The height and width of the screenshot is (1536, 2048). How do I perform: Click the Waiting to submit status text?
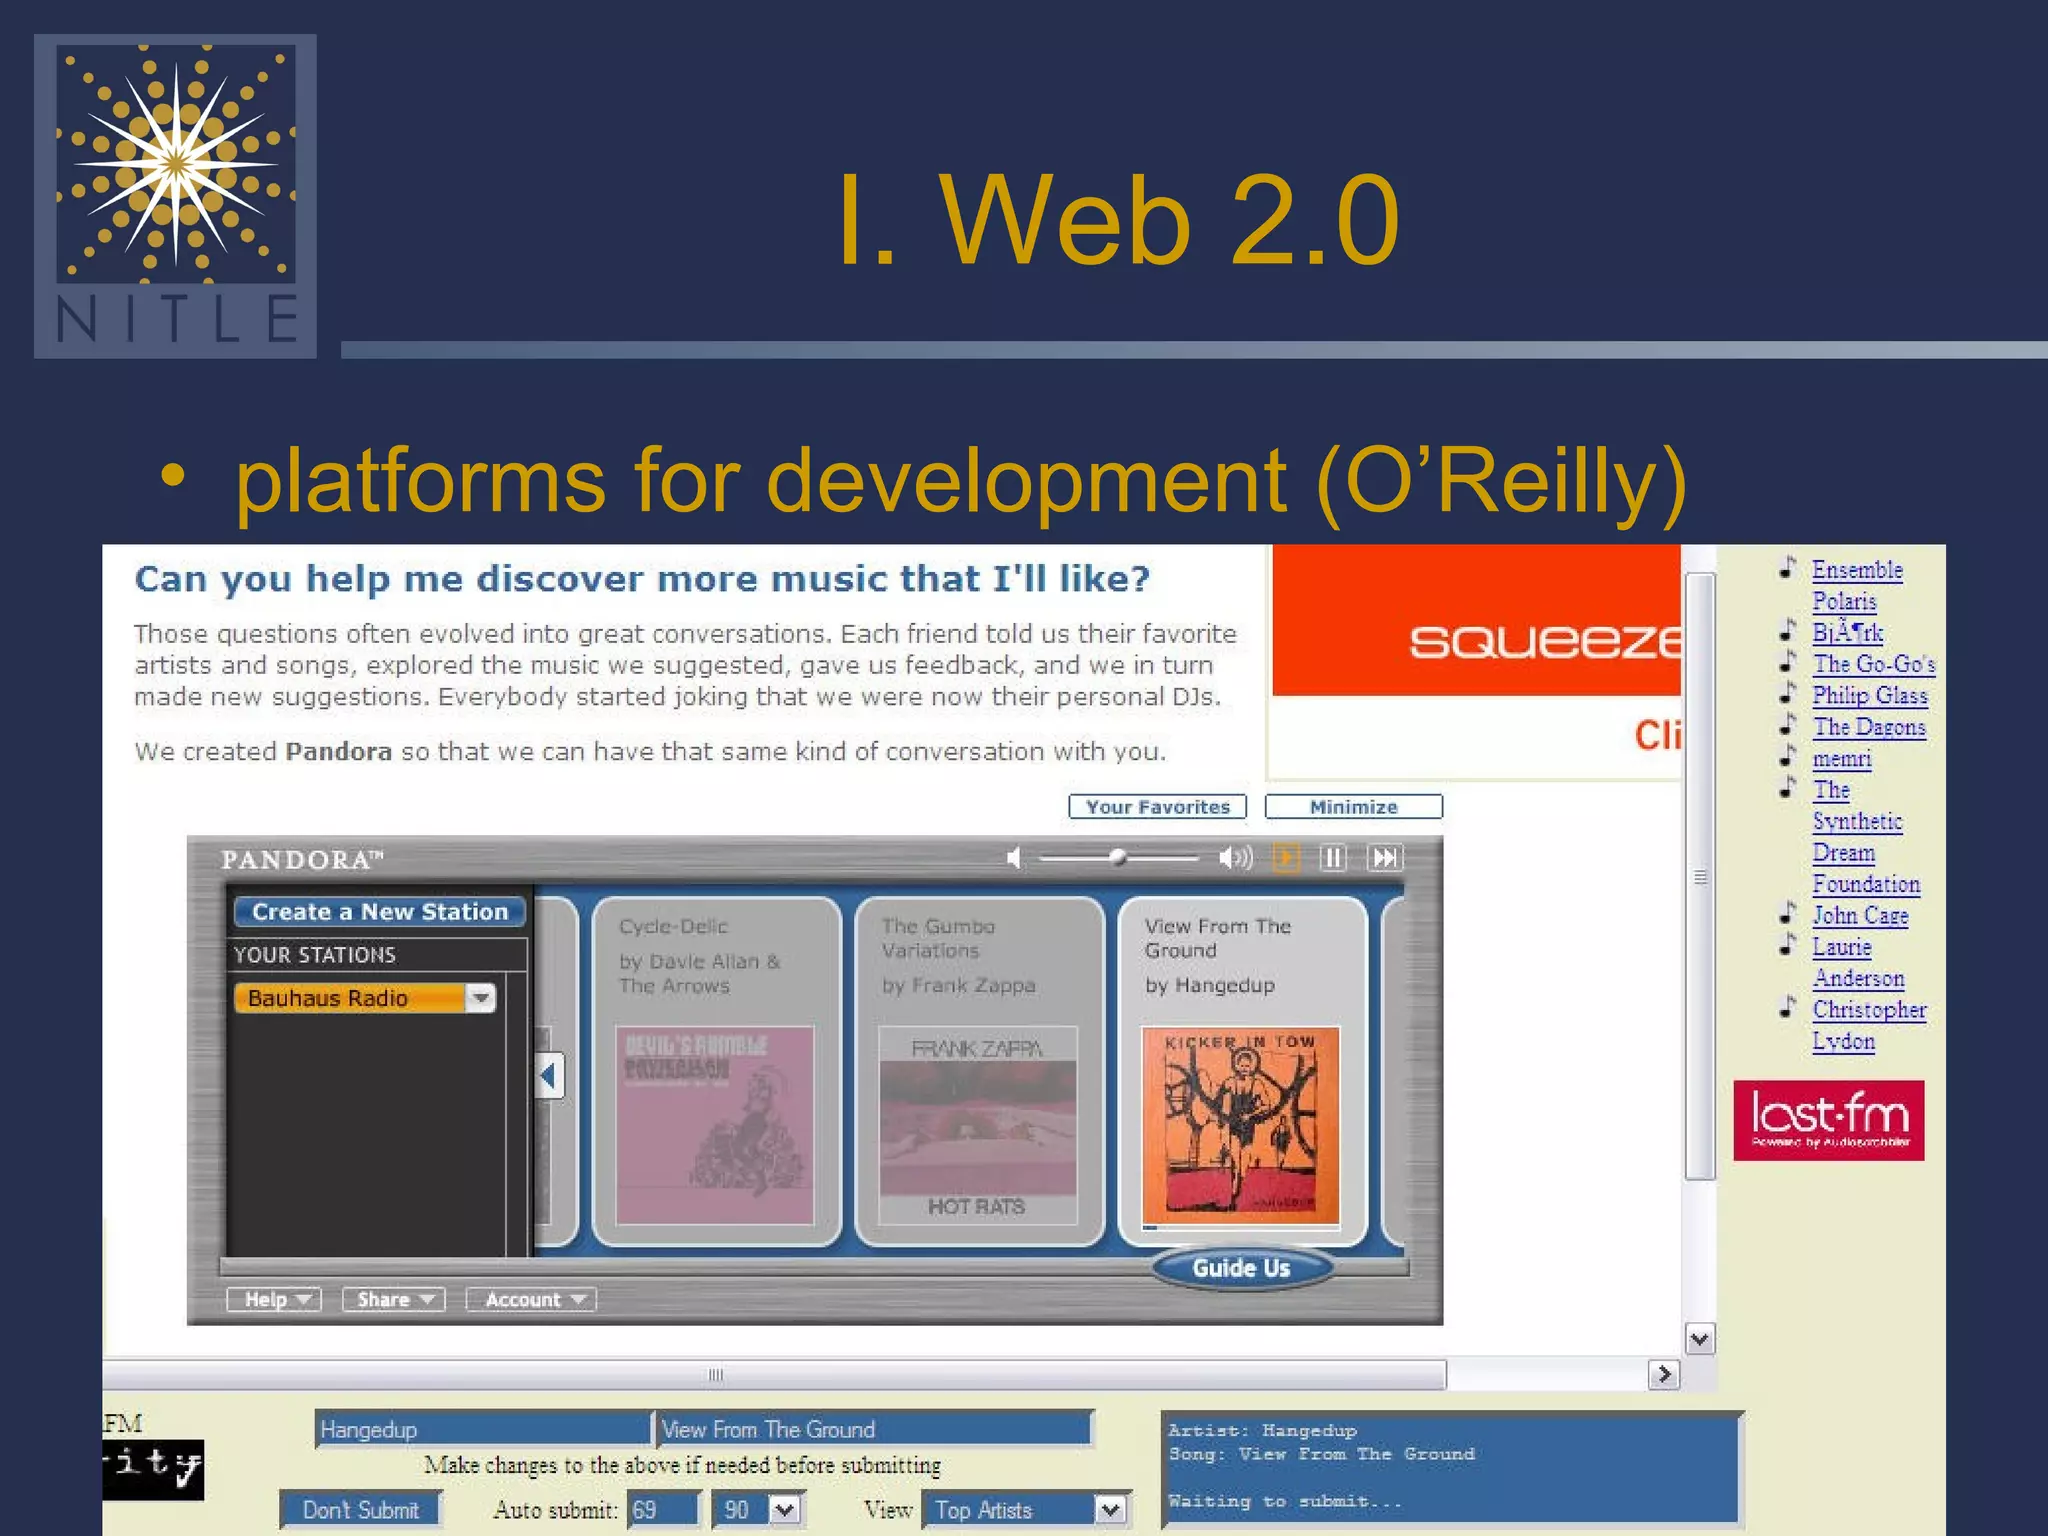coord(1285,1501)
